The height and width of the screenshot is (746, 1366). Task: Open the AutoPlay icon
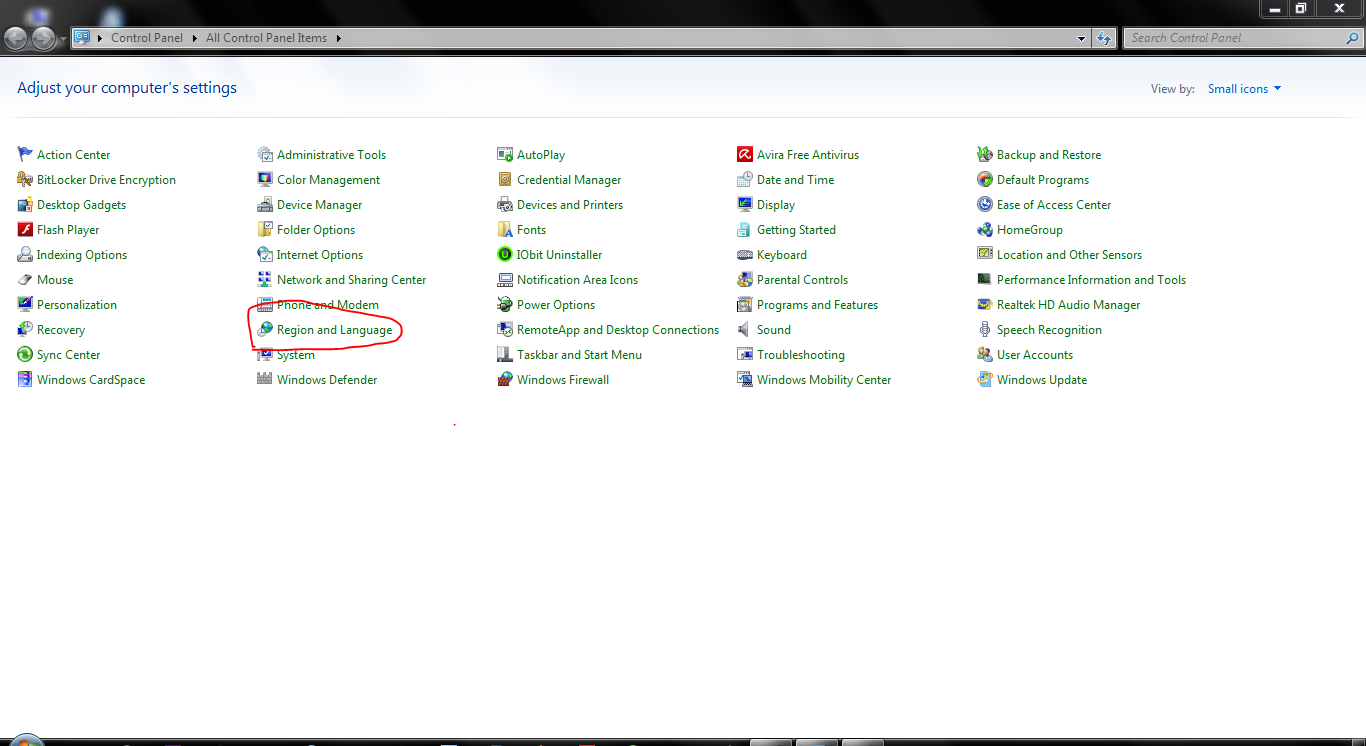[x=505, y=154]
